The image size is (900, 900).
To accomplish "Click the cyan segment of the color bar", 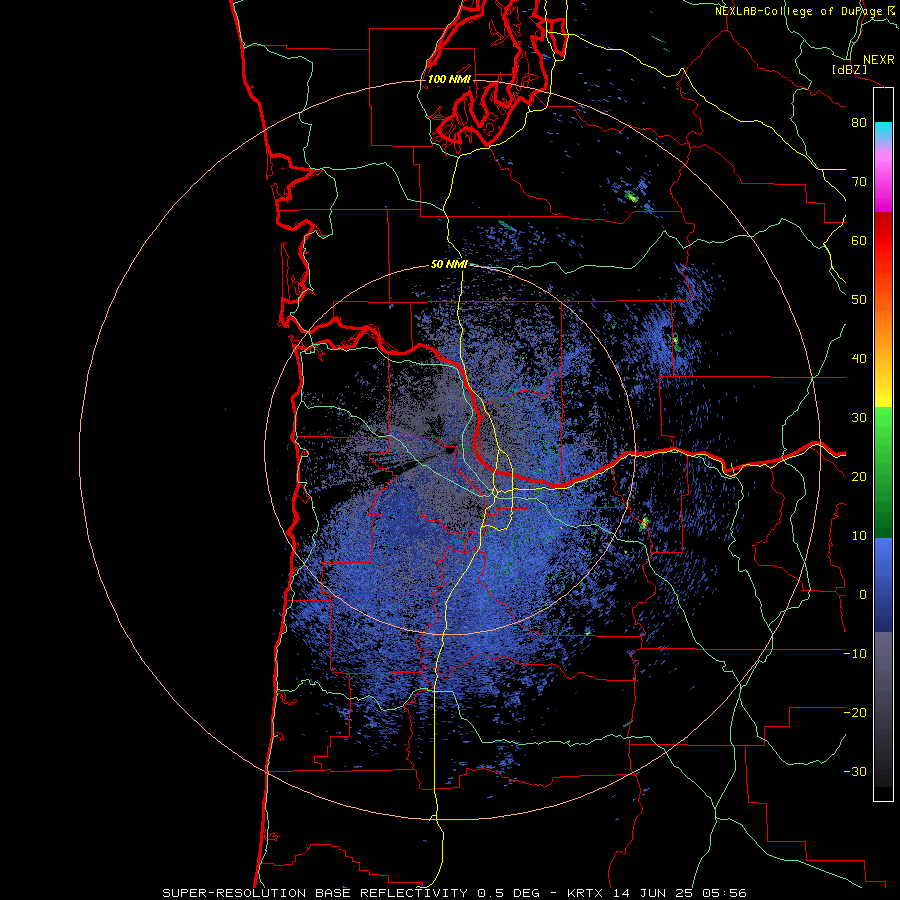I will (x=883, y=131).
